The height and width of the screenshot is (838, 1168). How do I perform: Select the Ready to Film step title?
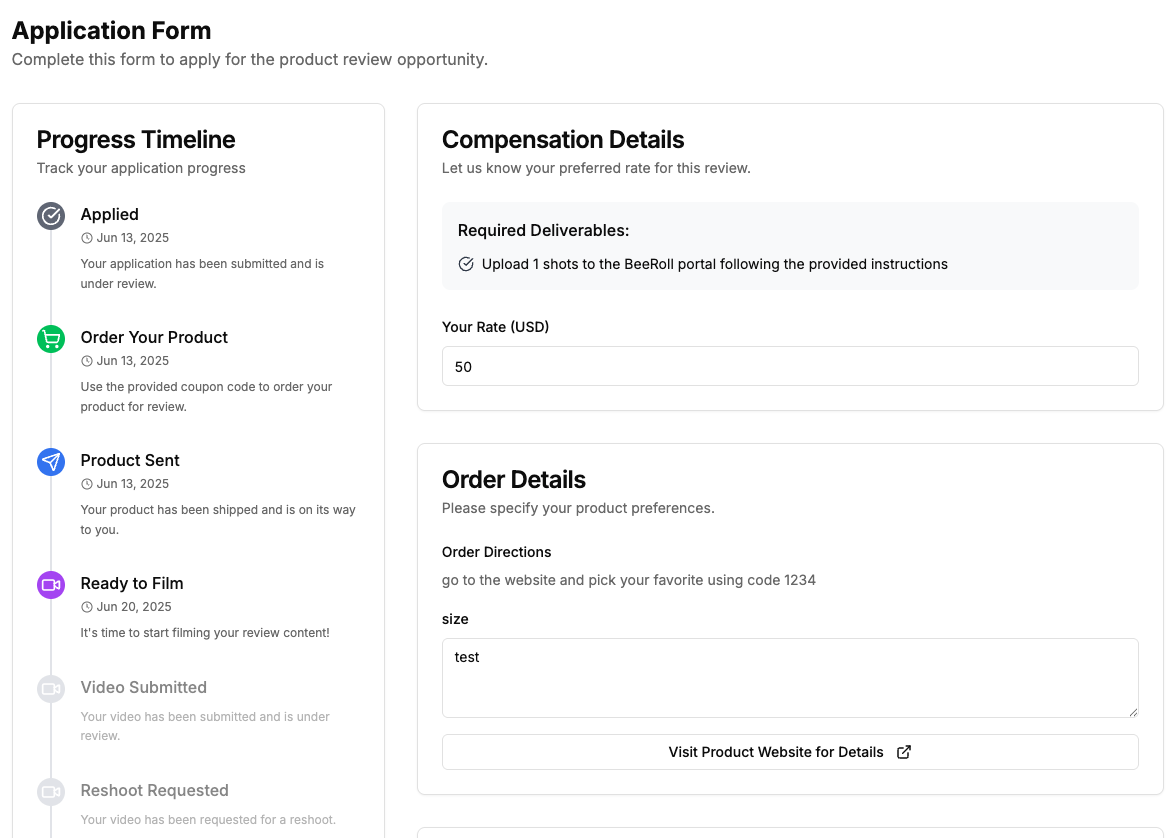click(132, 583)
